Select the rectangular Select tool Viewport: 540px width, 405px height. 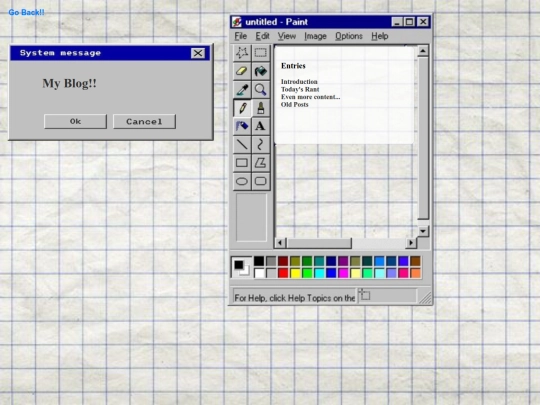coord(260,53)
